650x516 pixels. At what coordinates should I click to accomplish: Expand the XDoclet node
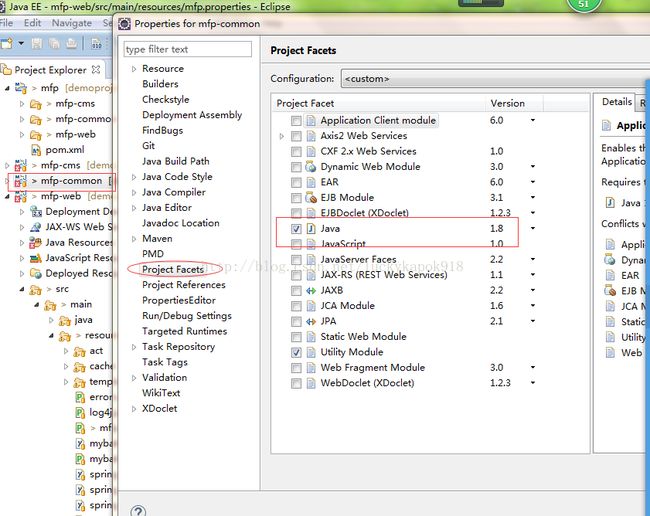point(134,409)
